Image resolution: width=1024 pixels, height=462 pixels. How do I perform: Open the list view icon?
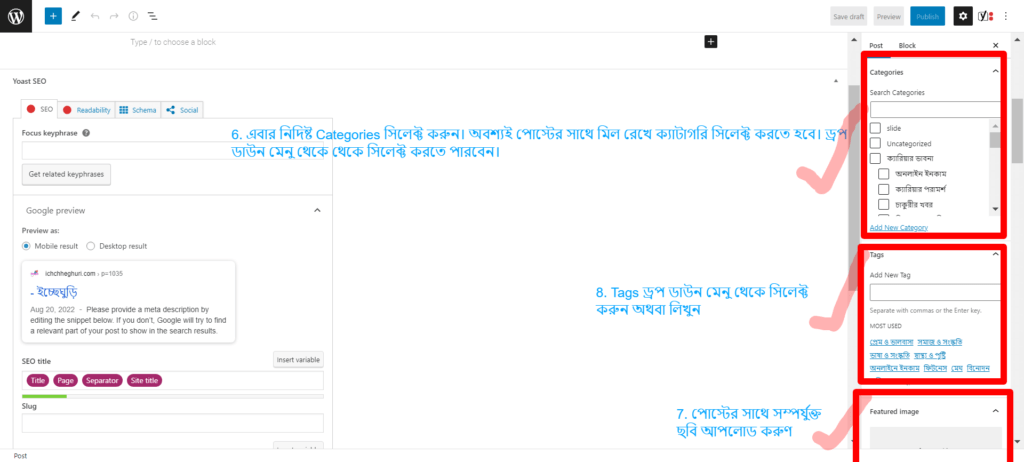[152, 16]
